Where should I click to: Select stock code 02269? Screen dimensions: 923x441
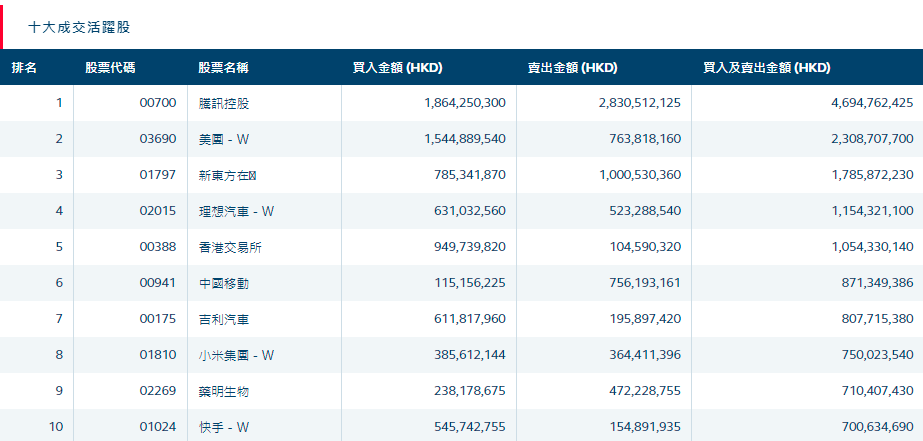(158, 391)
